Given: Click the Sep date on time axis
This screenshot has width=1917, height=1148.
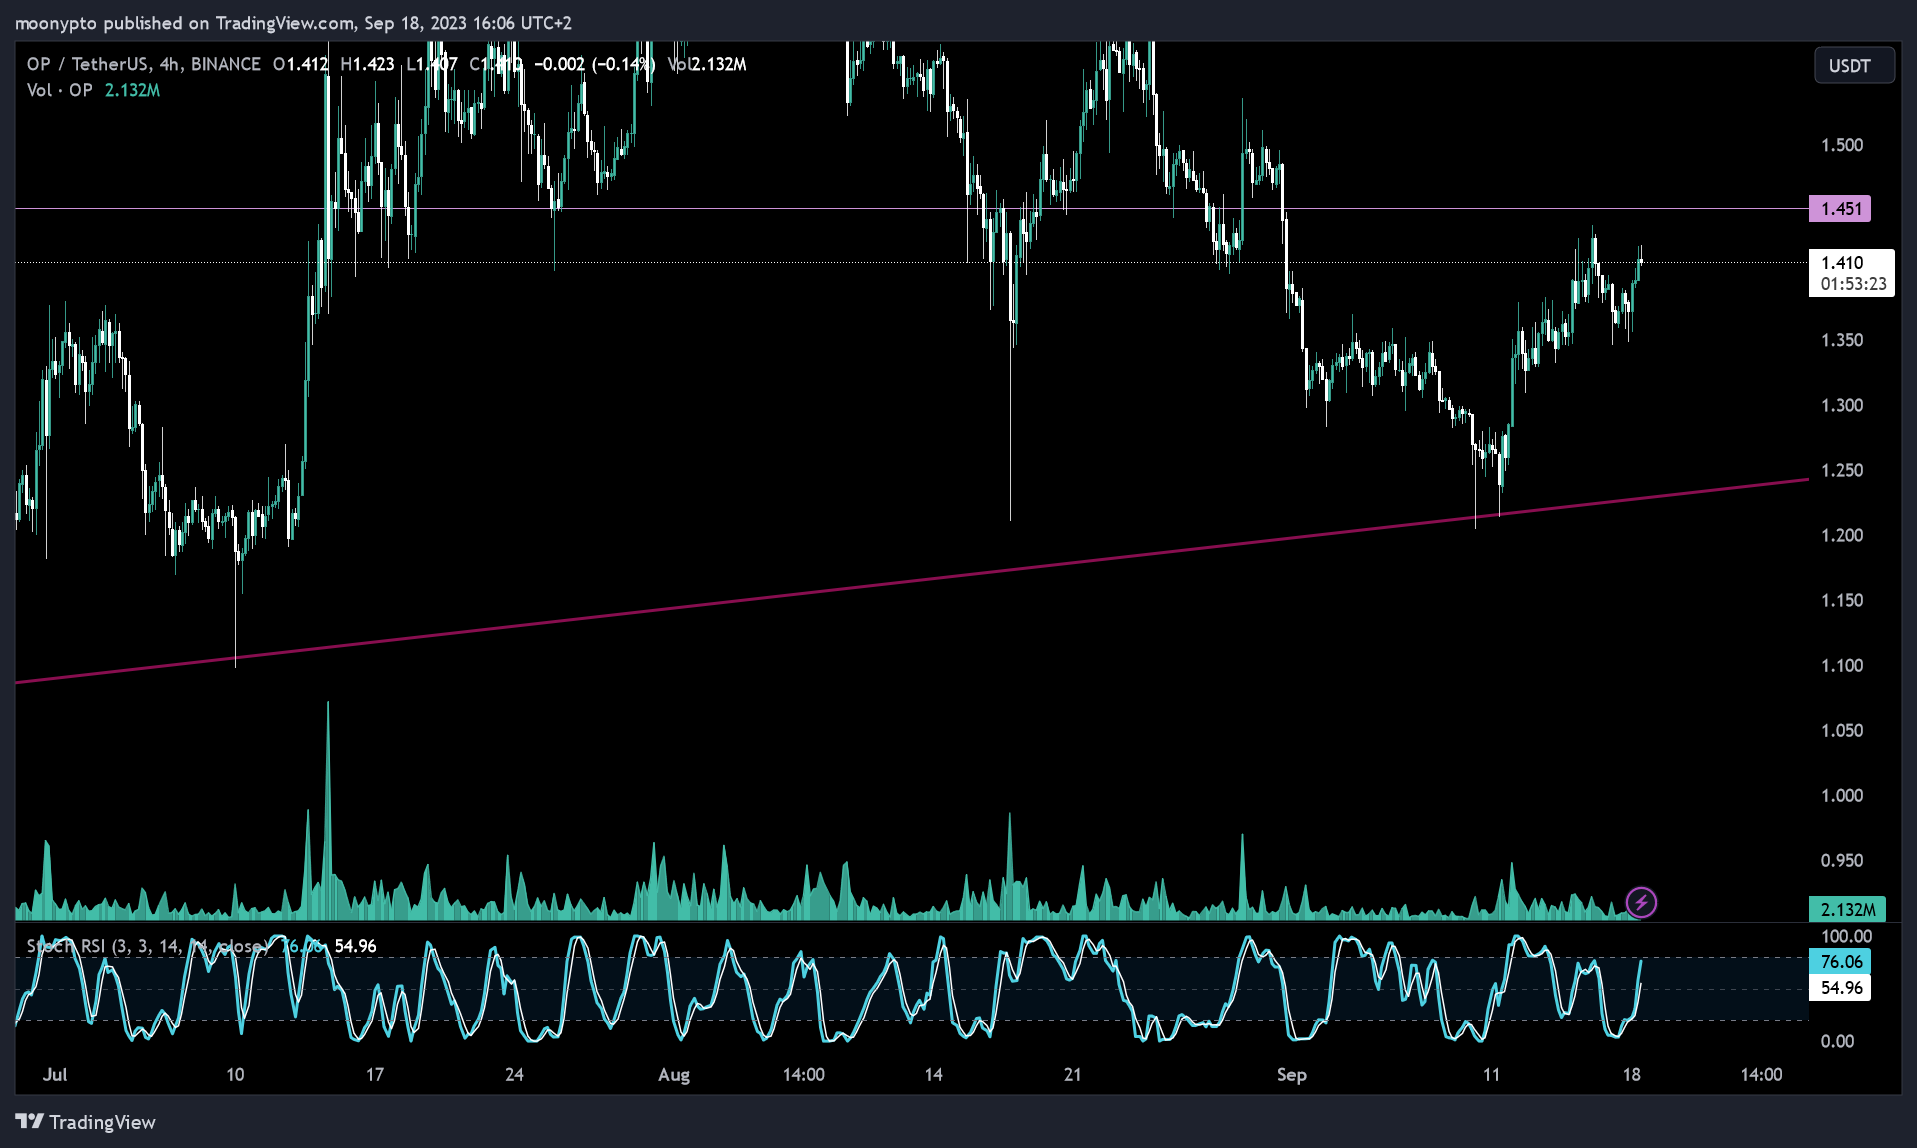Looking at the screenshot, I should (x=1291, y=1075).
